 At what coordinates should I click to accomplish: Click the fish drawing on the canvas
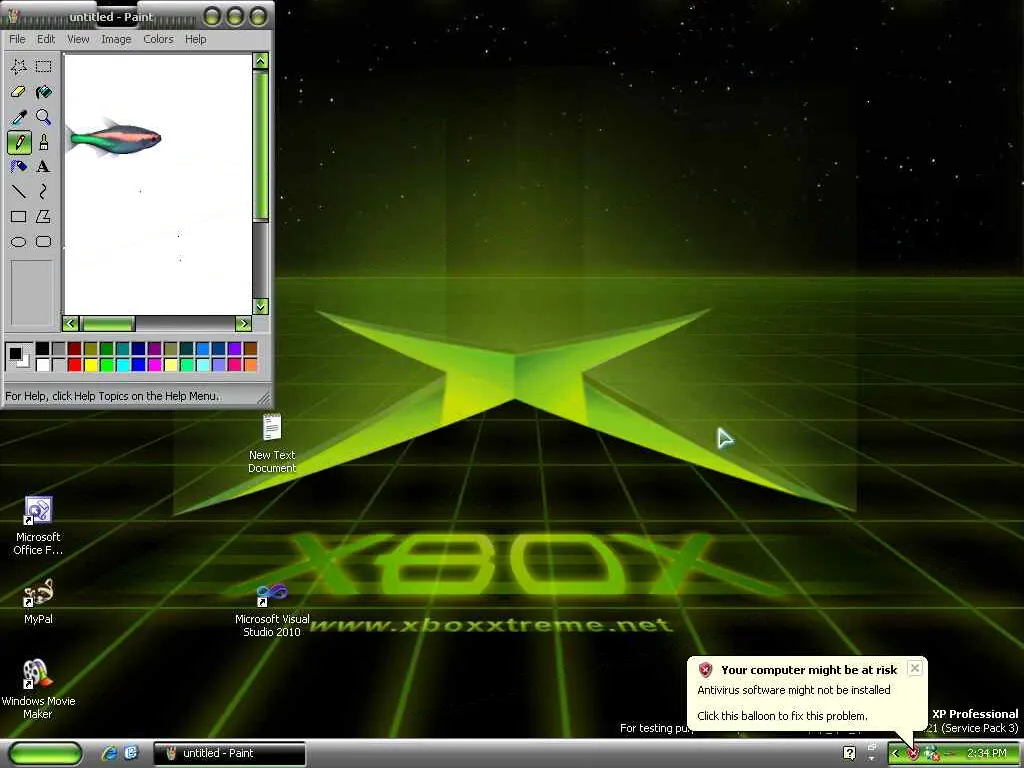pos(114,138)
